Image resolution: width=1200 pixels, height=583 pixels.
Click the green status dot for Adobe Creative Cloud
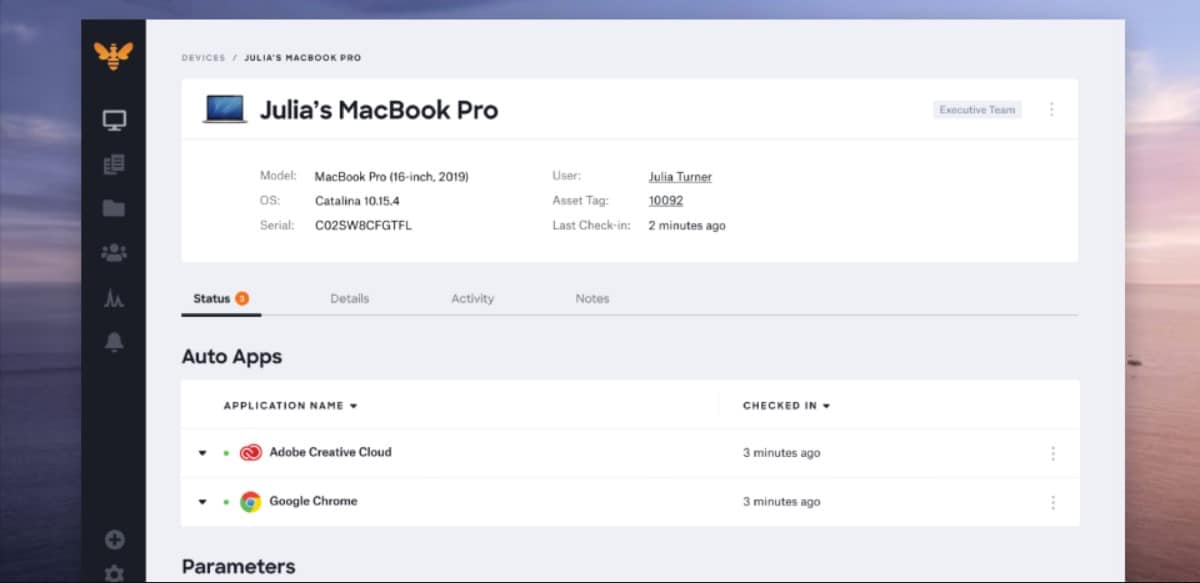click(x=225, y=453)
